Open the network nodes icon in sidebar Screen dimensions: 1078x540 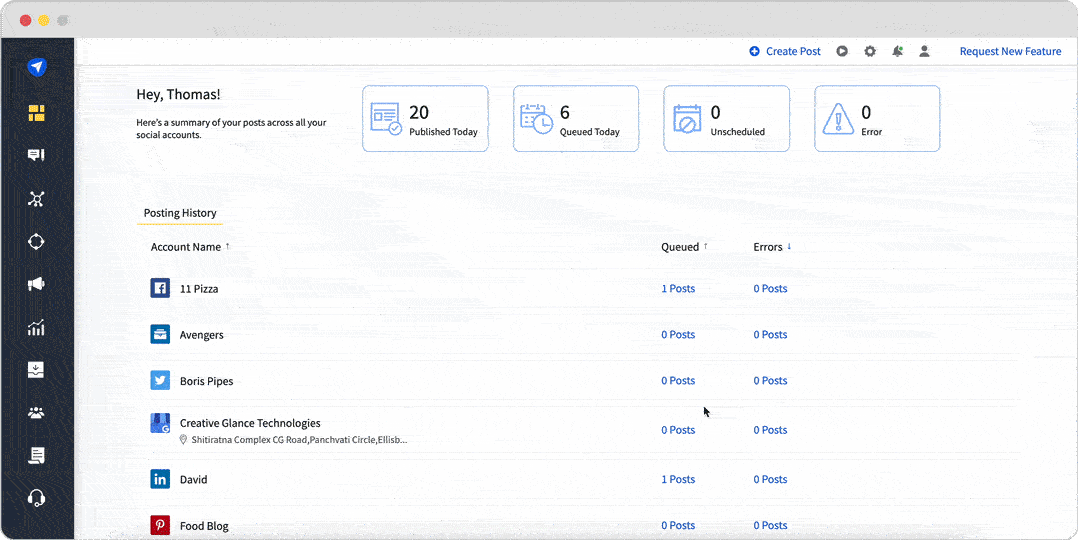[36, 199]
